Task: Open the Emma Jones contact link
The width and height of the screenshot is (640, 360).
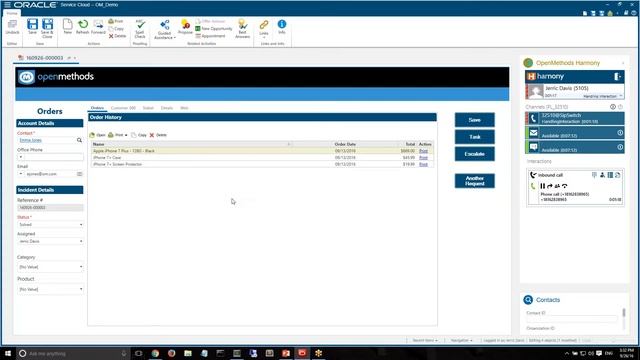Action: pos(31,140)
